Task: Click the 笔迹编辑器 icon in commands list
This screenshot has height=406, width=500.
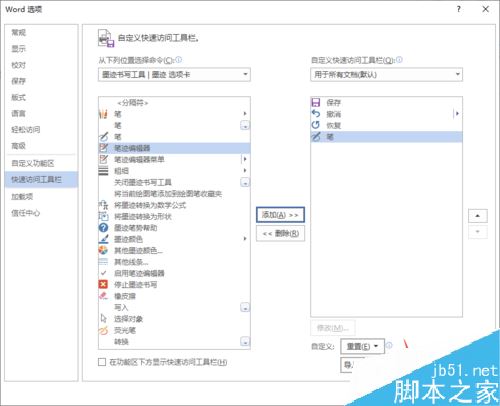Action: point(104,148)
